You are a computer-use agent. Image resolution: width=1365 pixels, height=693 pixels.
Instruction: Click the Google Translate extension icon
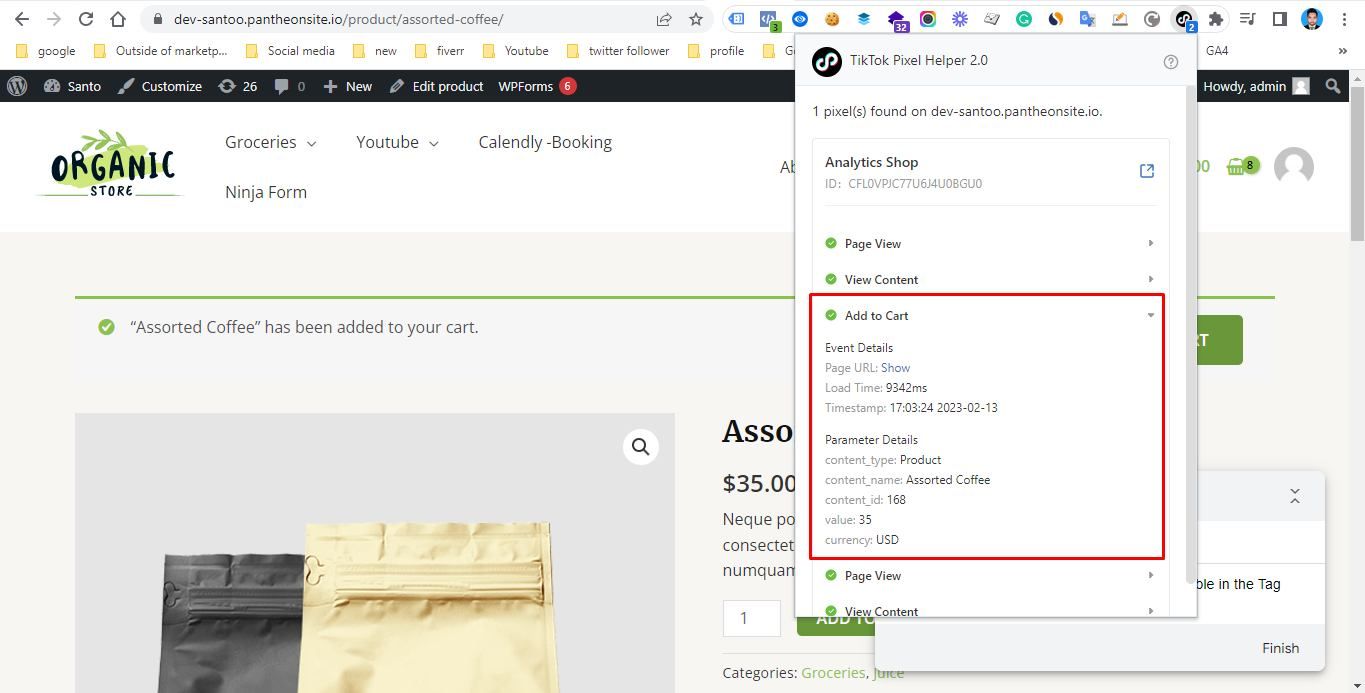1088,19
